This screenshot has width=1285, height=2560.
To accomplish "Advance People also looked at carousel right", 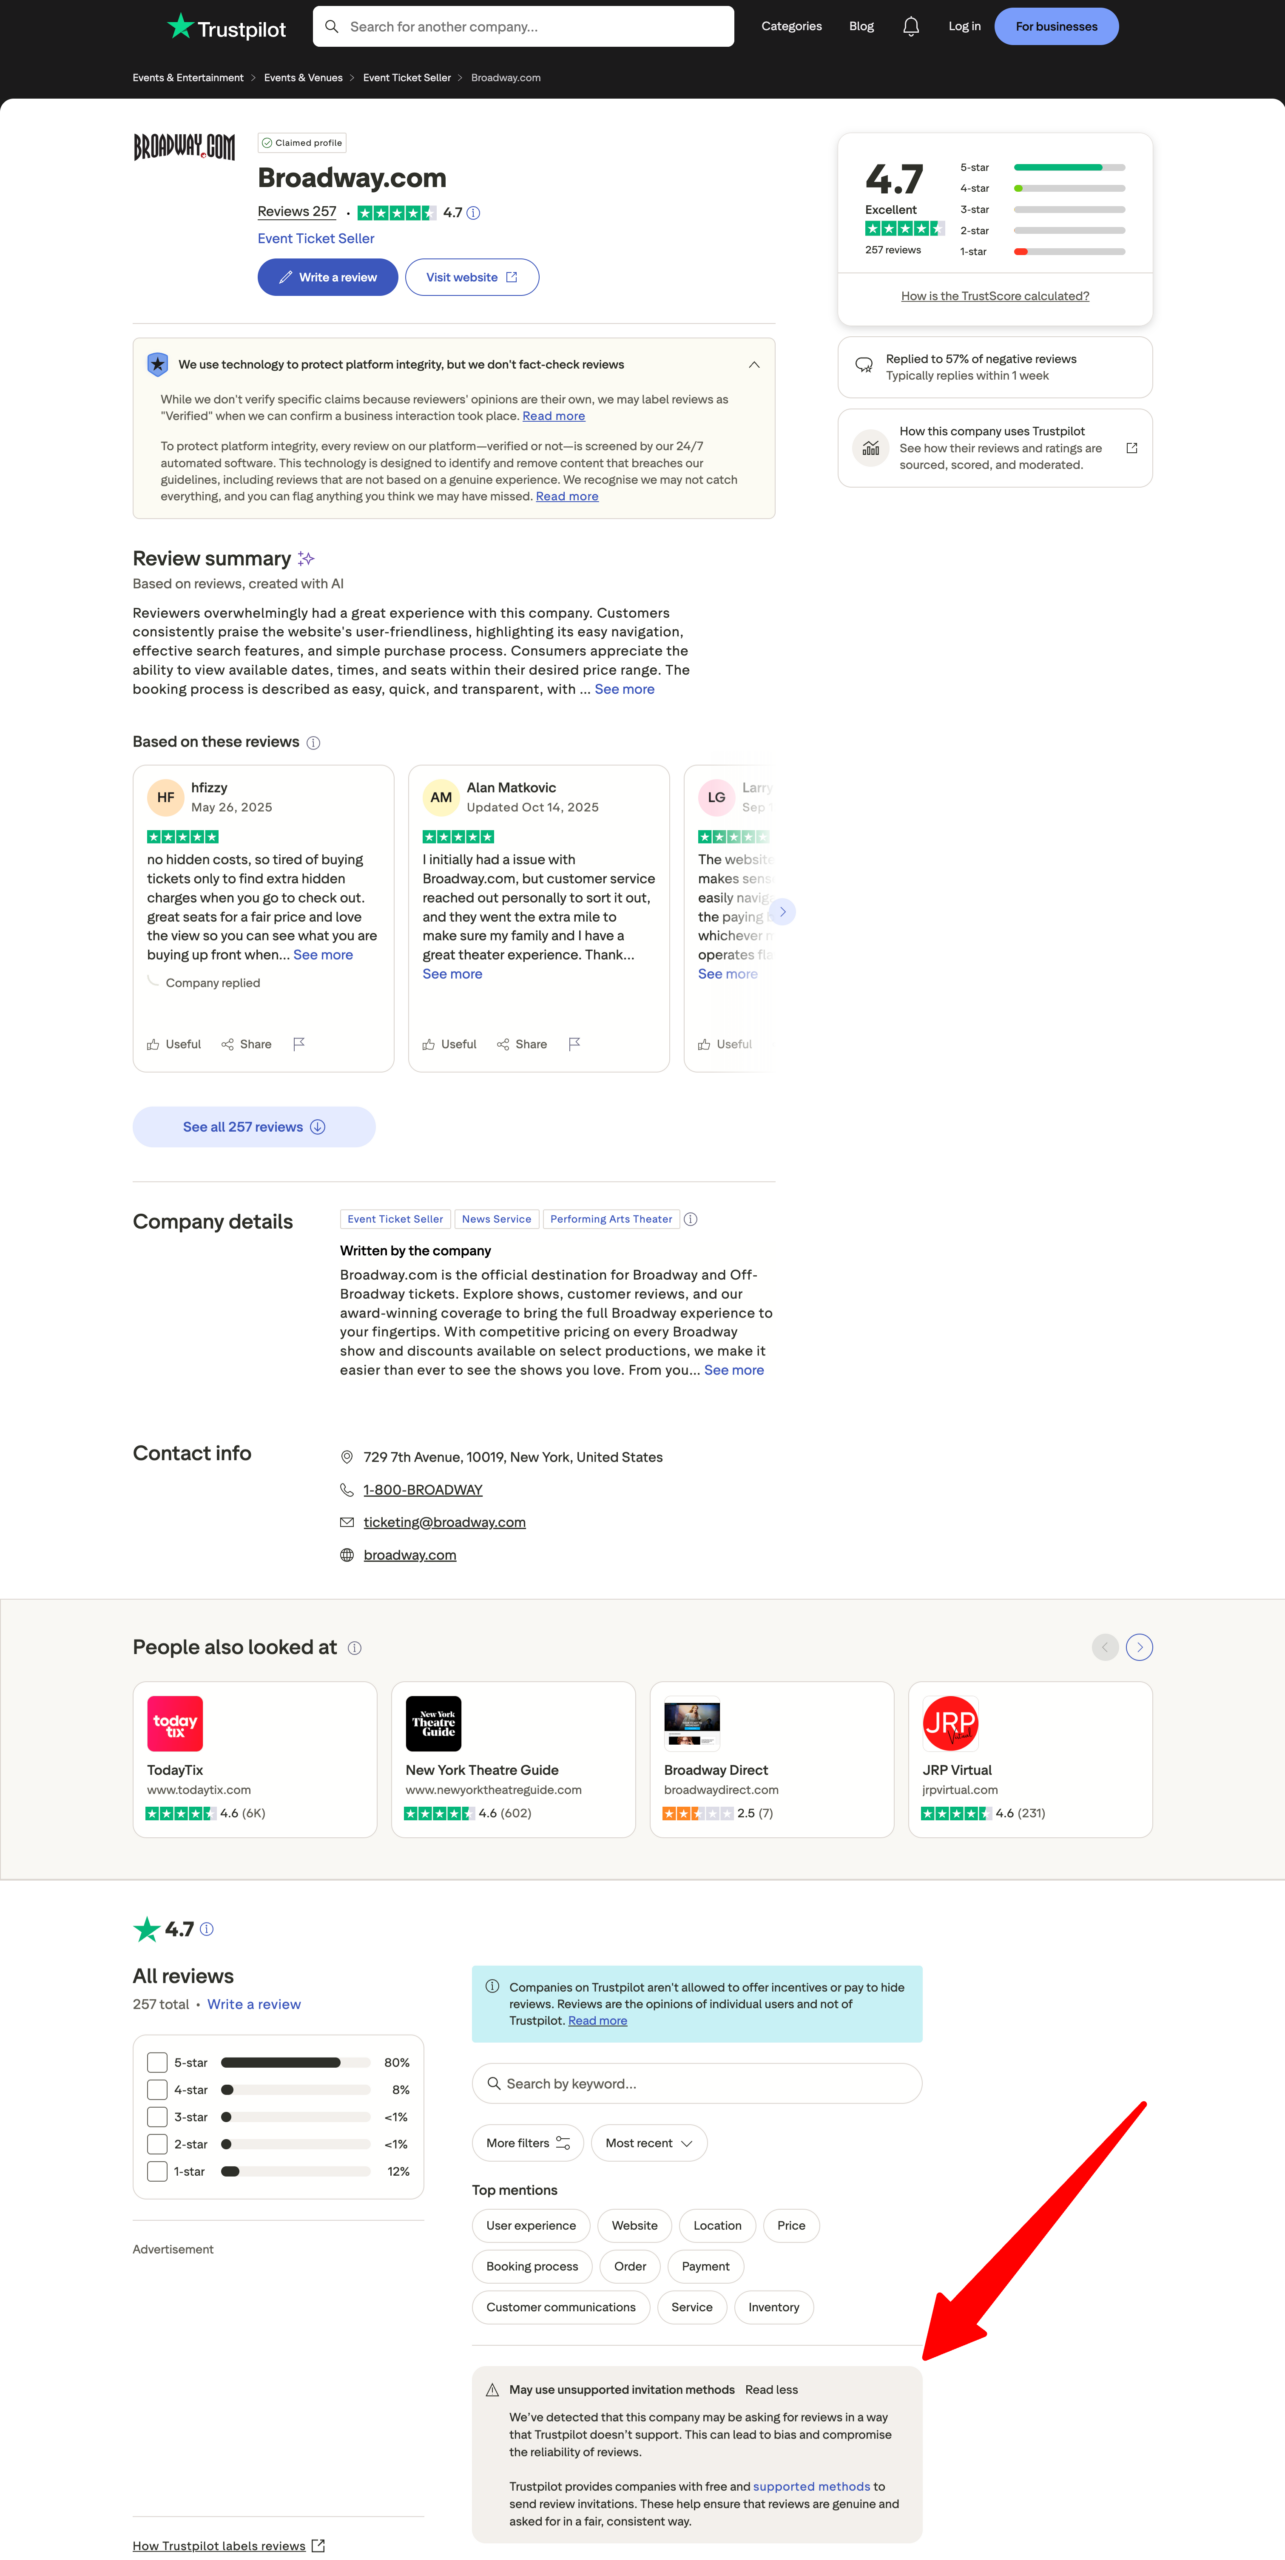I will click(x=1138, y=1647).
